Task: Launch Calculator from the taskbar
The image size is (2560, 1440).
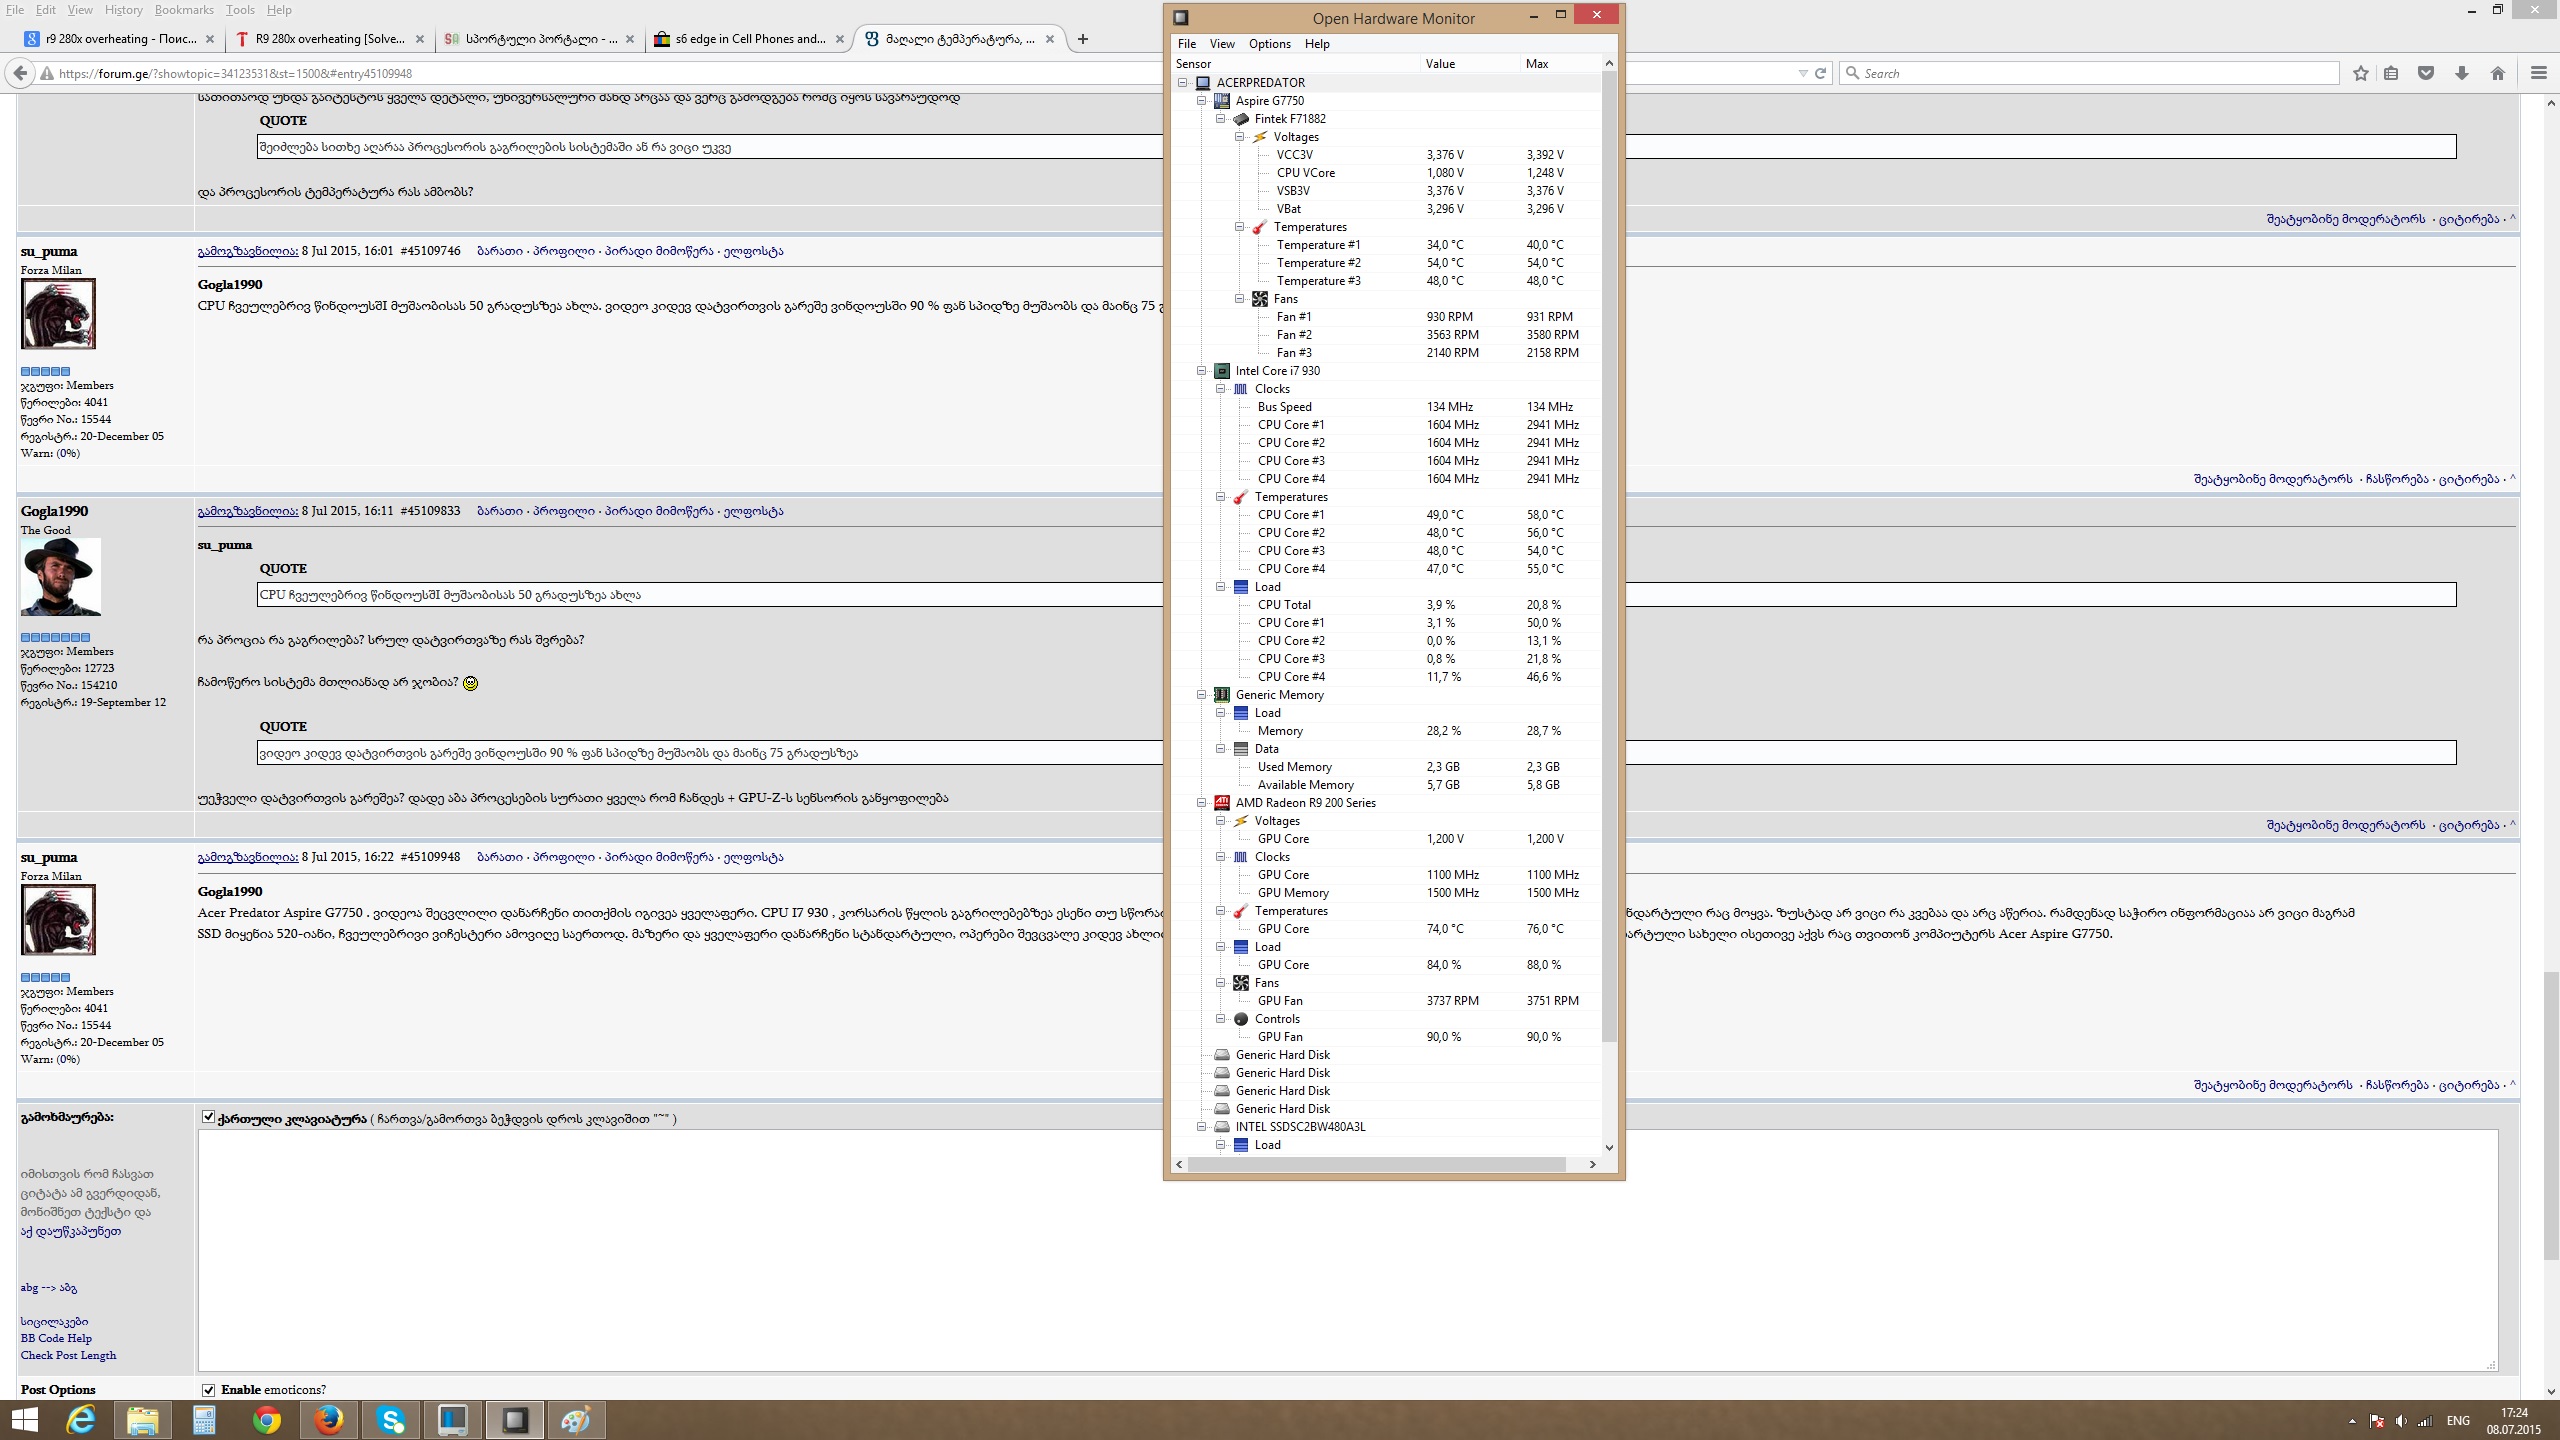Action: (204, 1420)
